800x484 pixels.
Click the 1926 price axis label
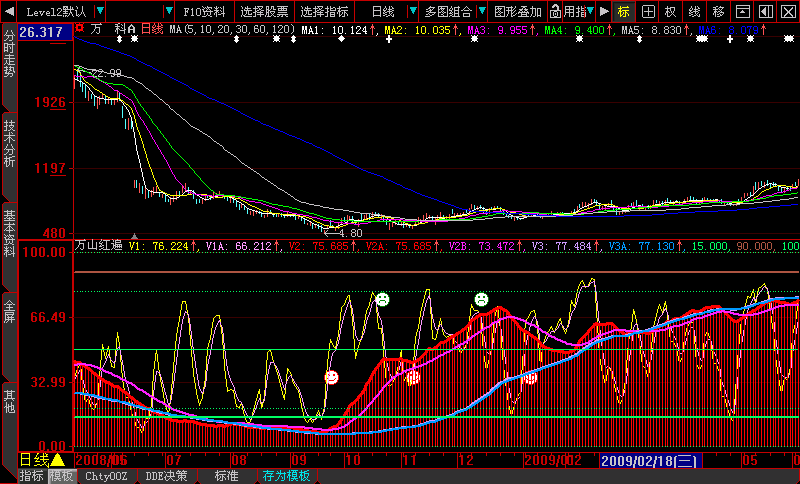click(x=50, y=102)
